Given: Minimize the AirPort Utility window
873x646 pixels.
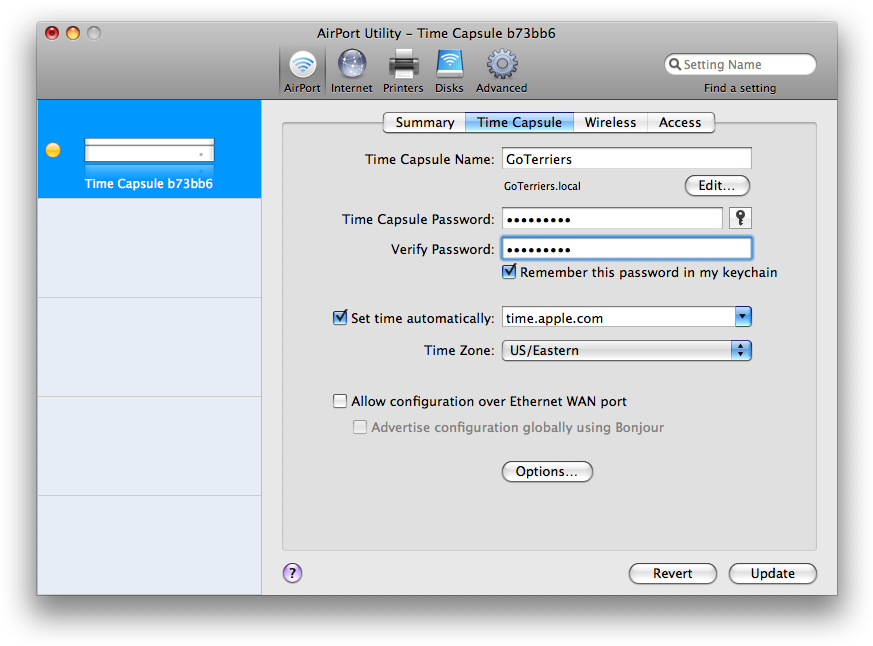Looking at the screenshot, I should pyautogui.click(x=73, y=33).
